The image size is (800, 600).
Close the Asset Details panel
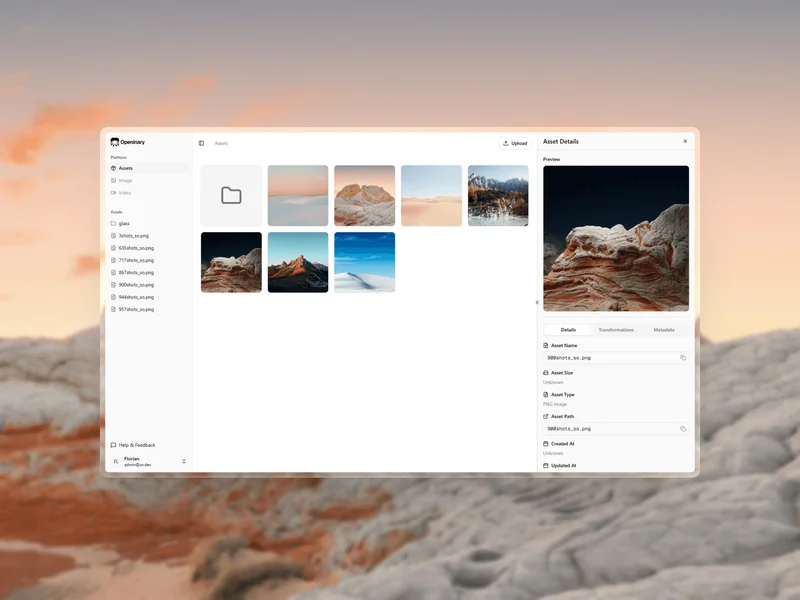click(685, 142)
